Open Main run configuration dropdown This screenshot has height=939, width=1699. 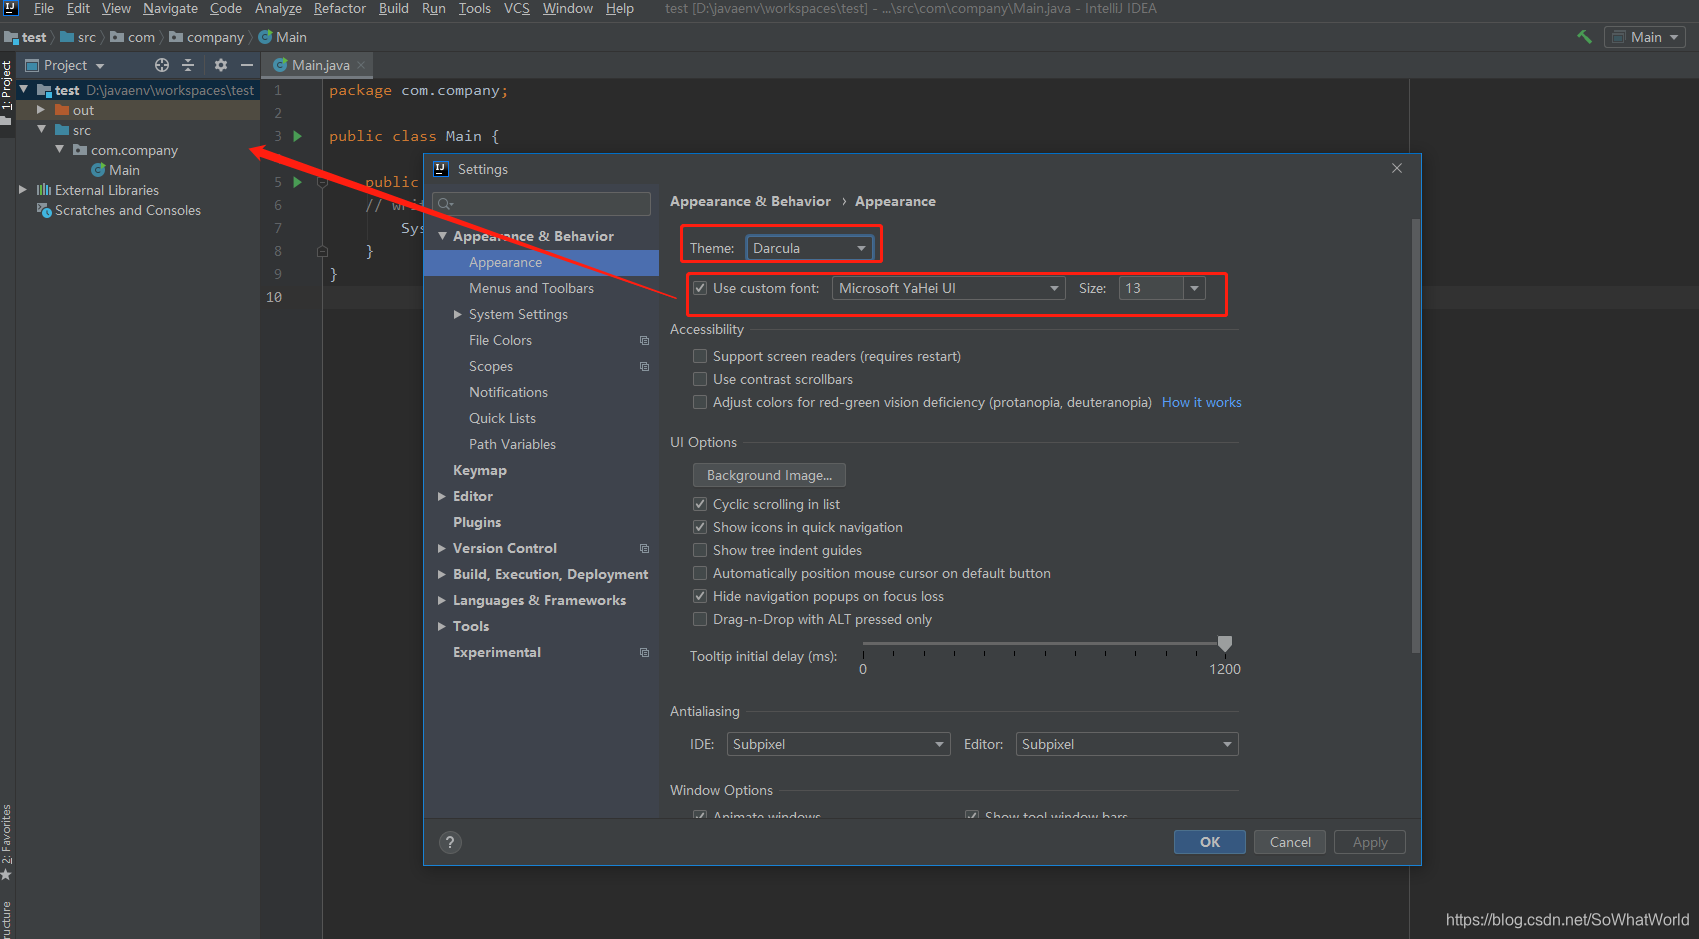[x=1645, y=37]
